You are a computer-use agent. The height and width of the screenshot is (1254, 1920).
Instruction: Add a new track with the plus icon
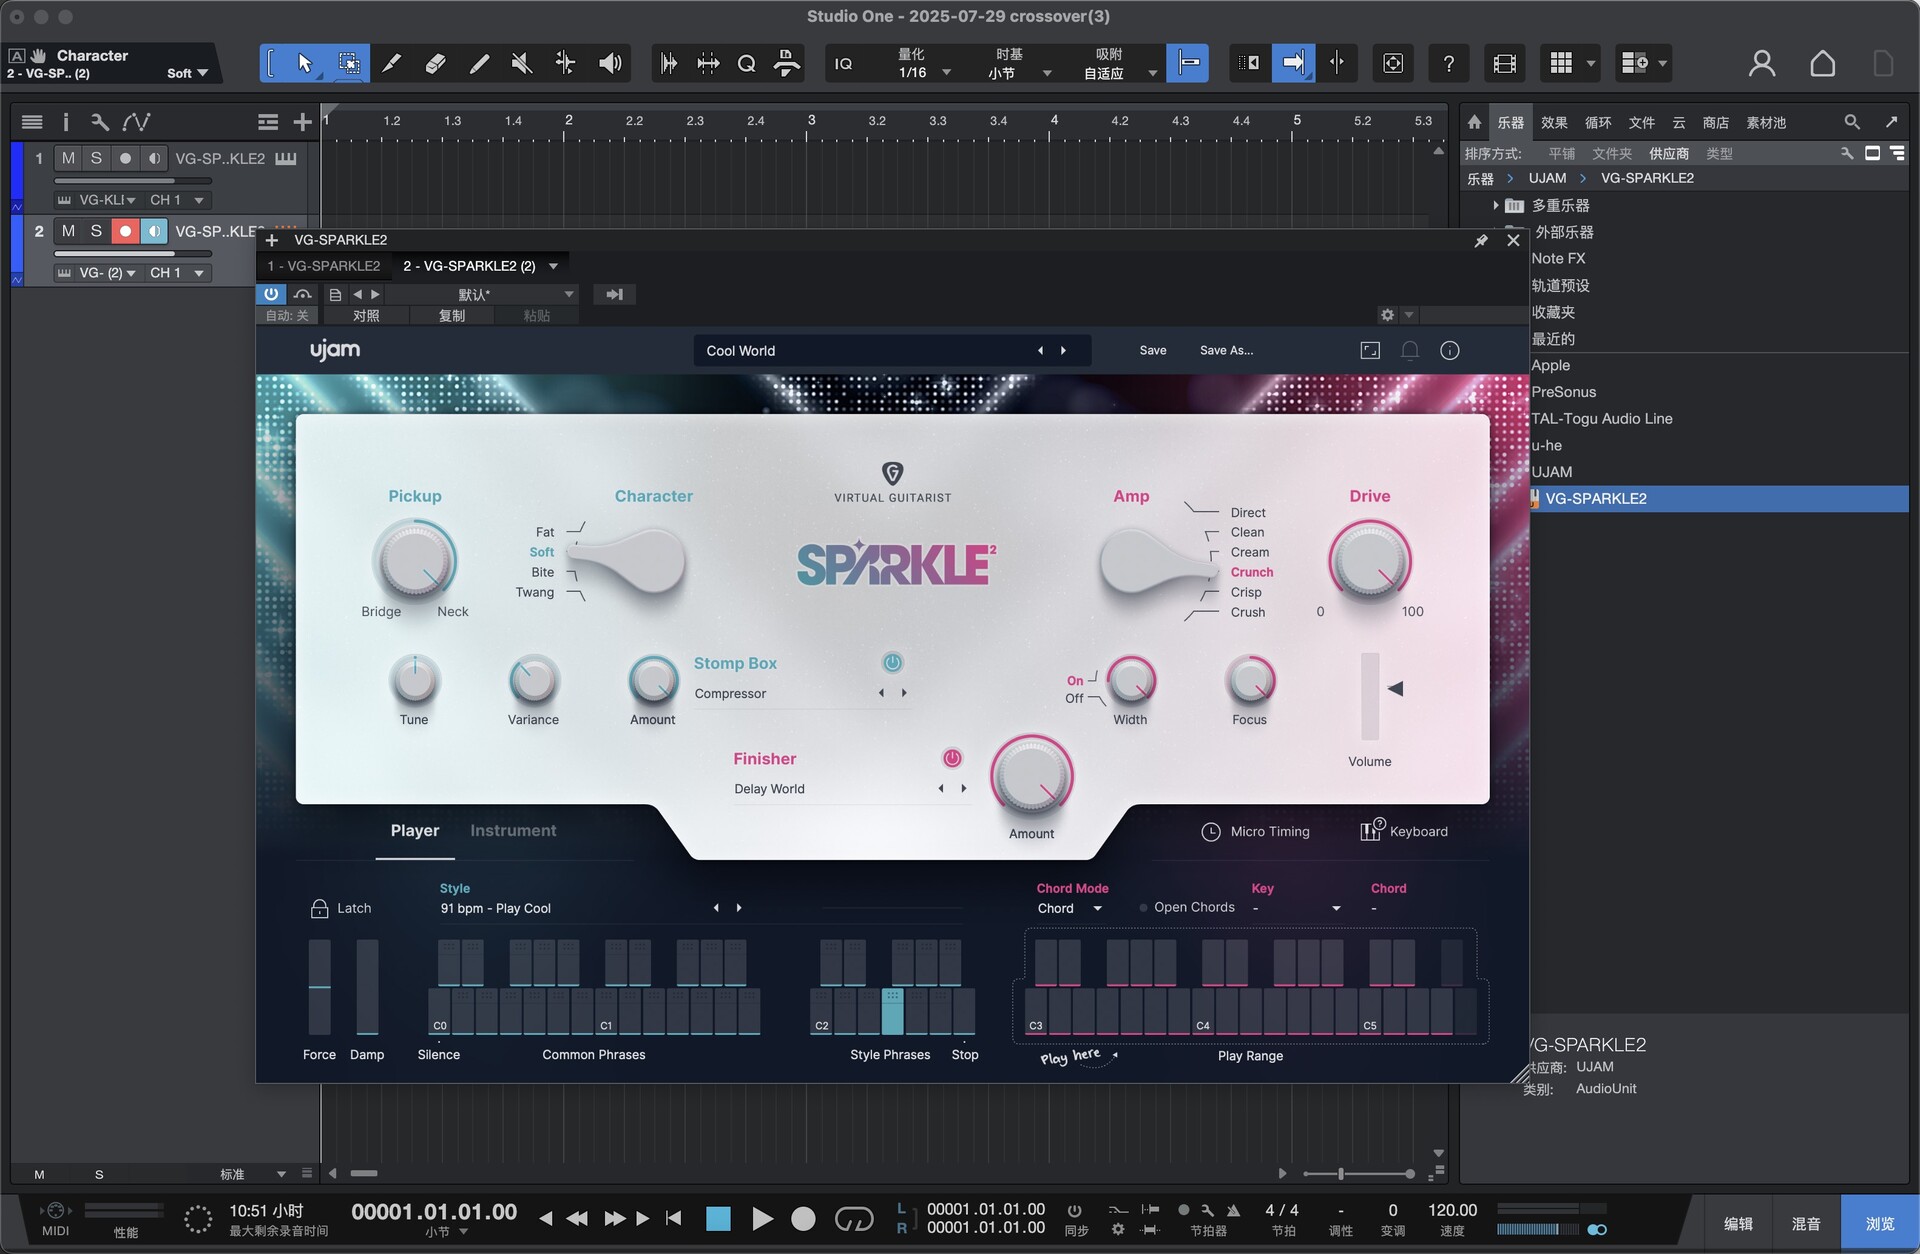302,122
